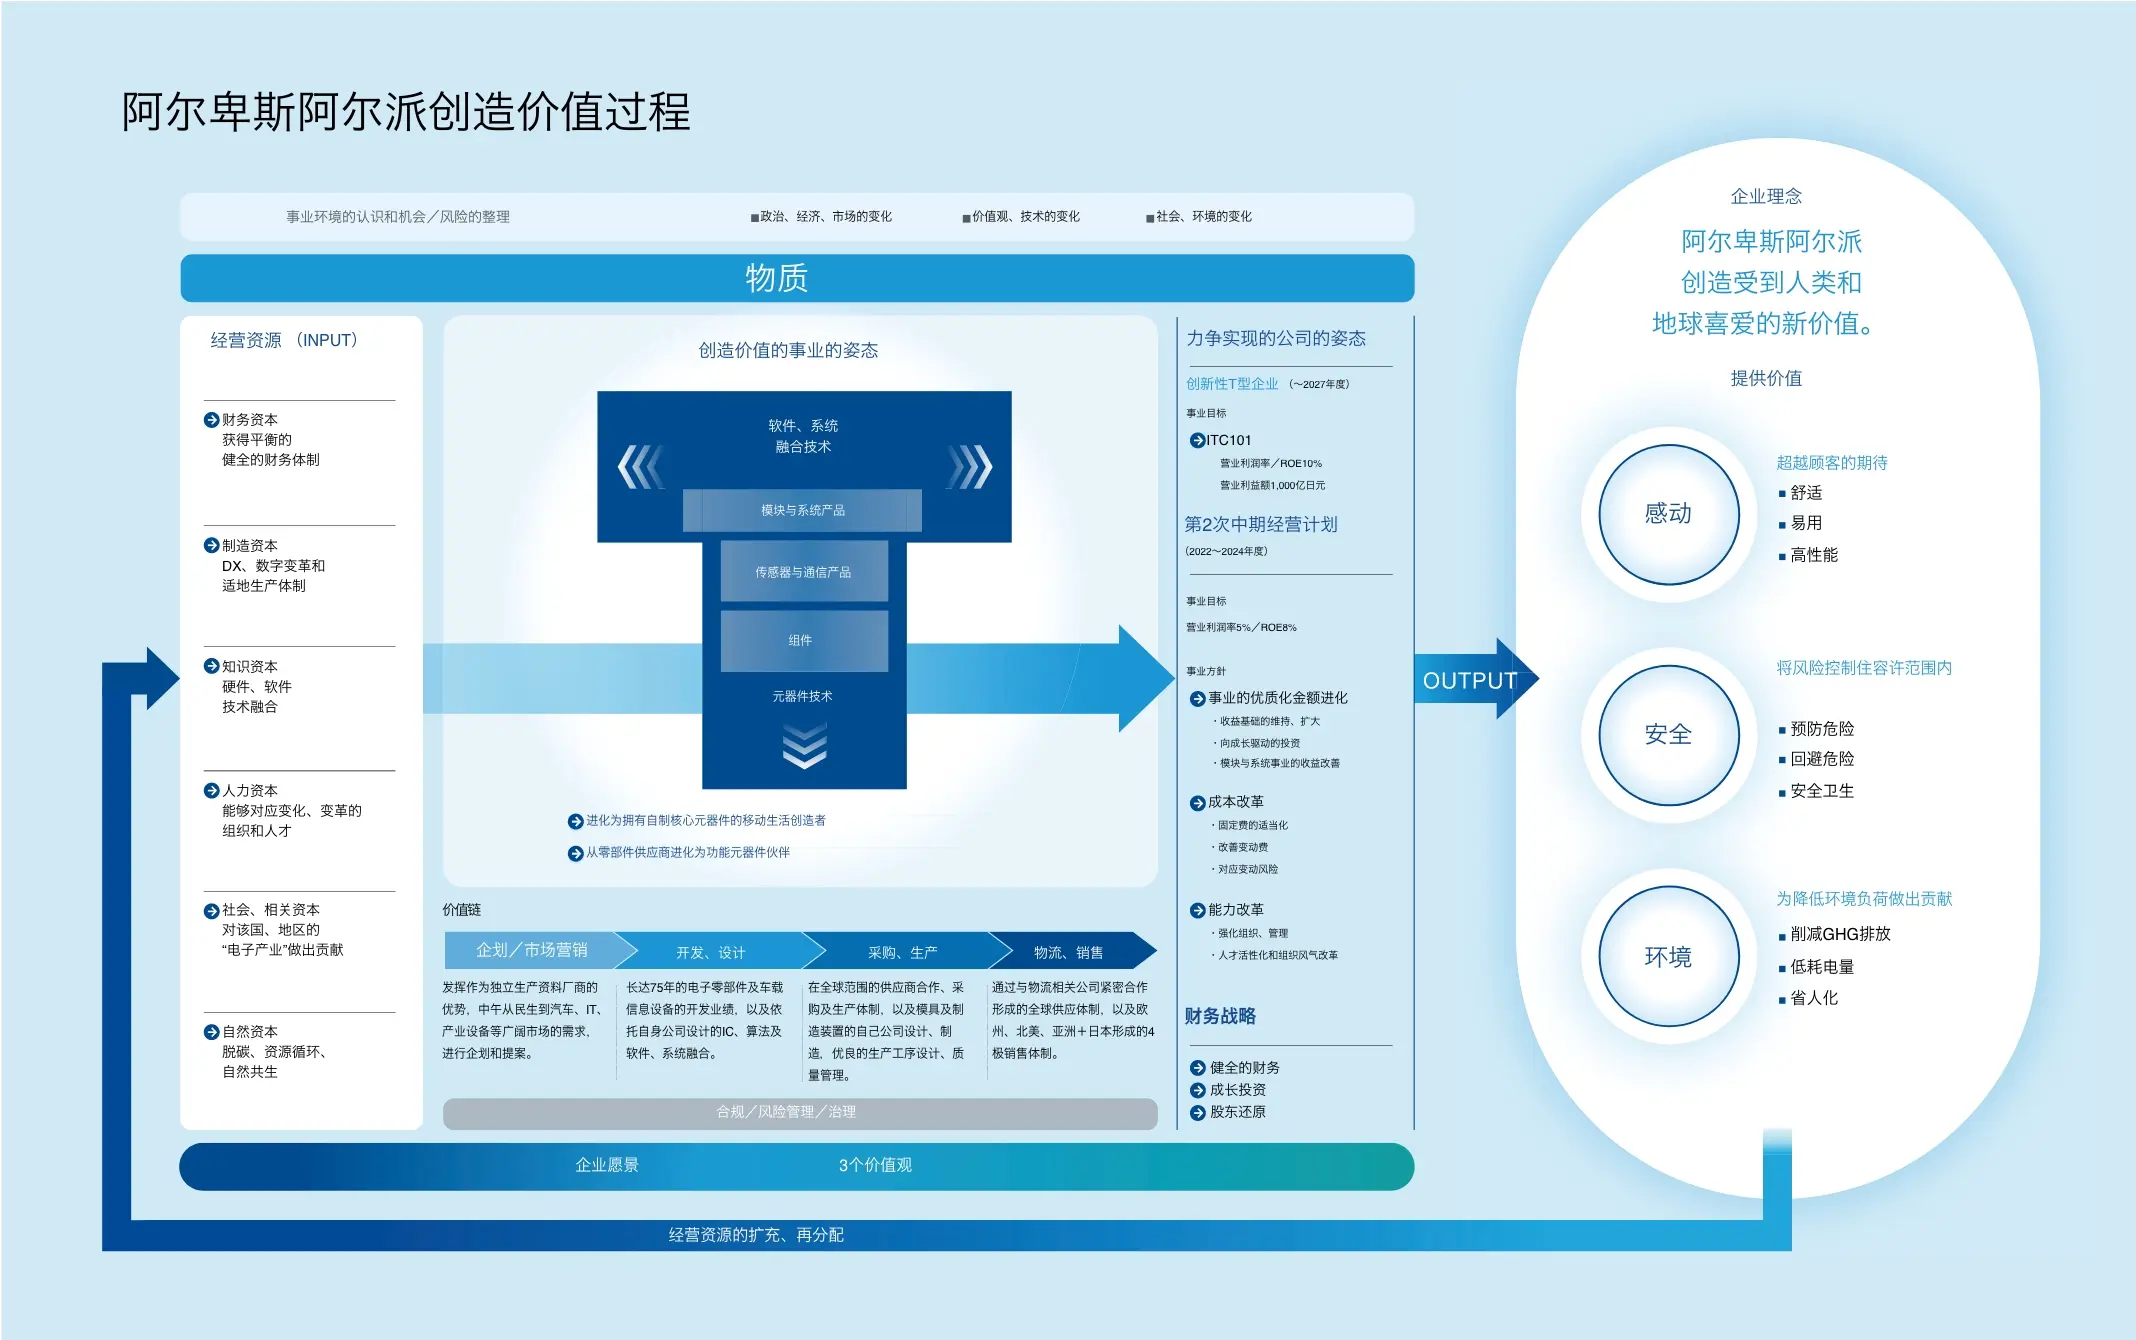Click the arrow bullet next to 健全的财务
This screenshot has width=2136, height=1340.
click(1197, 1068)
